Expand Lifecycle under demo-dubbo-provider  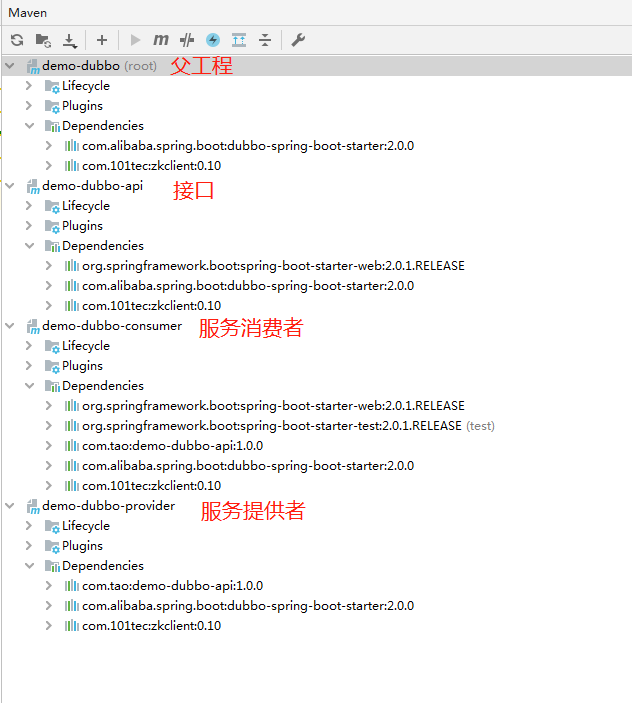[29, 526]
